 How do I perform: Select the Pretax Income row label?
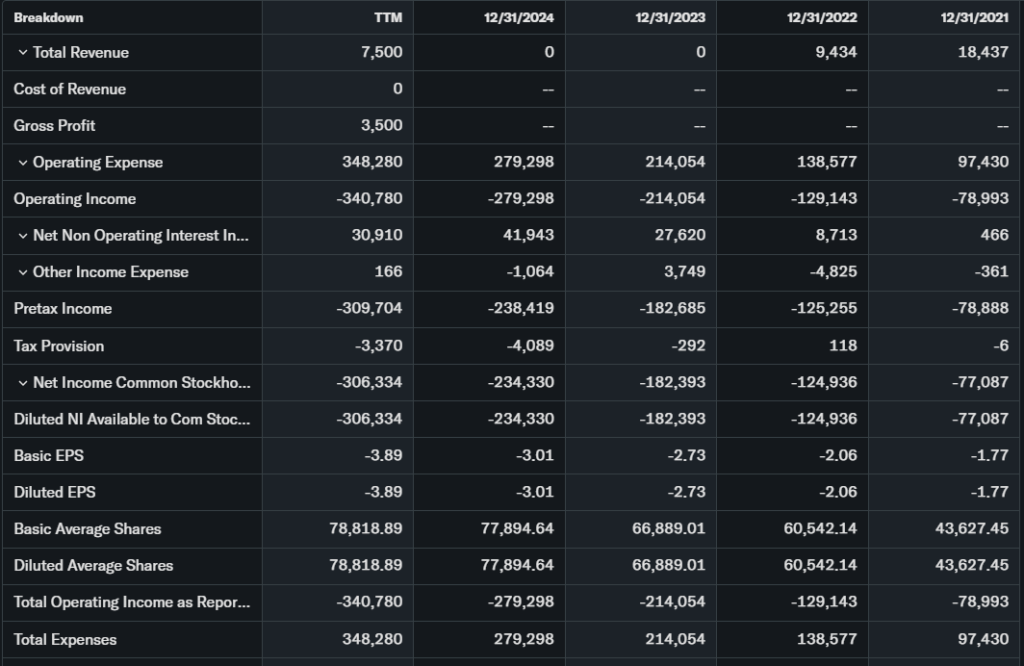[x=63, y=309]
